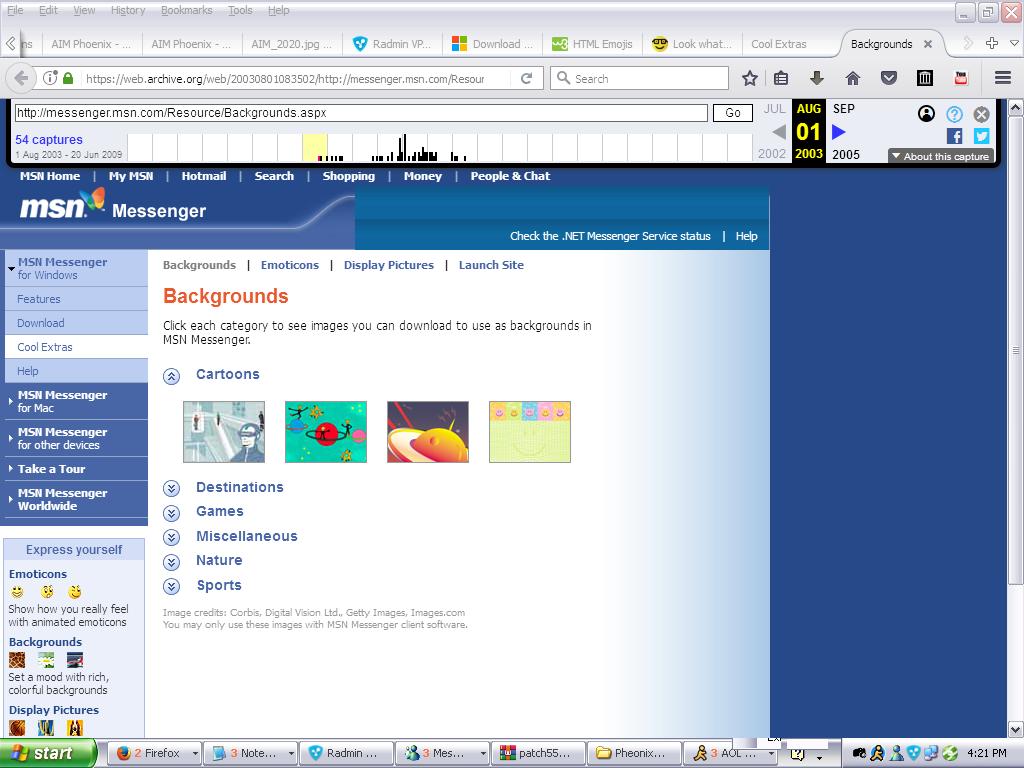Image resolution: width=1024 pixels, height=768 pixels.
Task: Click the 54 captures link
Action: tap(49, 139)
